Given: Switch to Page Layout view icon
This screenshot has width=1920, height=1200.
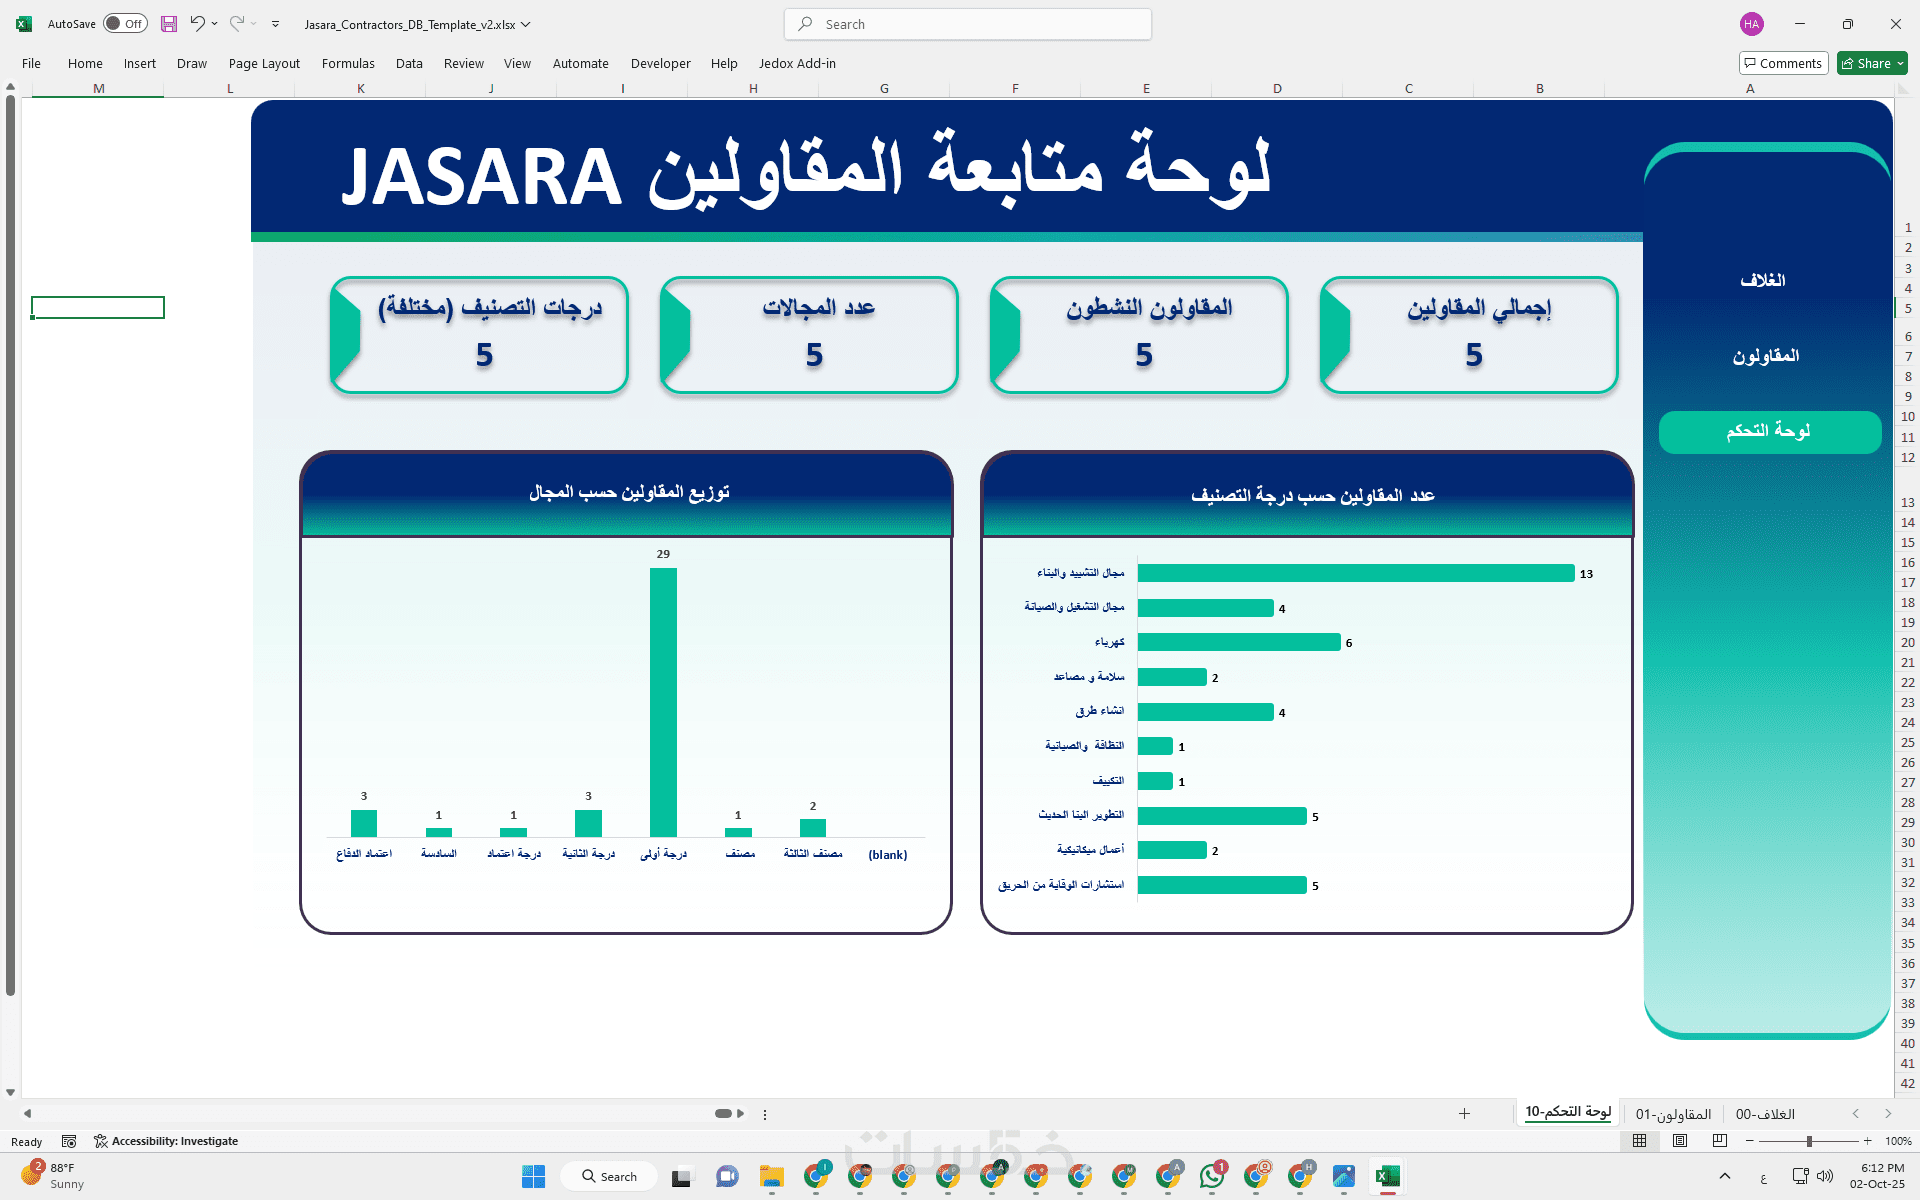Looking at the screenshot, I should click(x=1680, y=1141).
